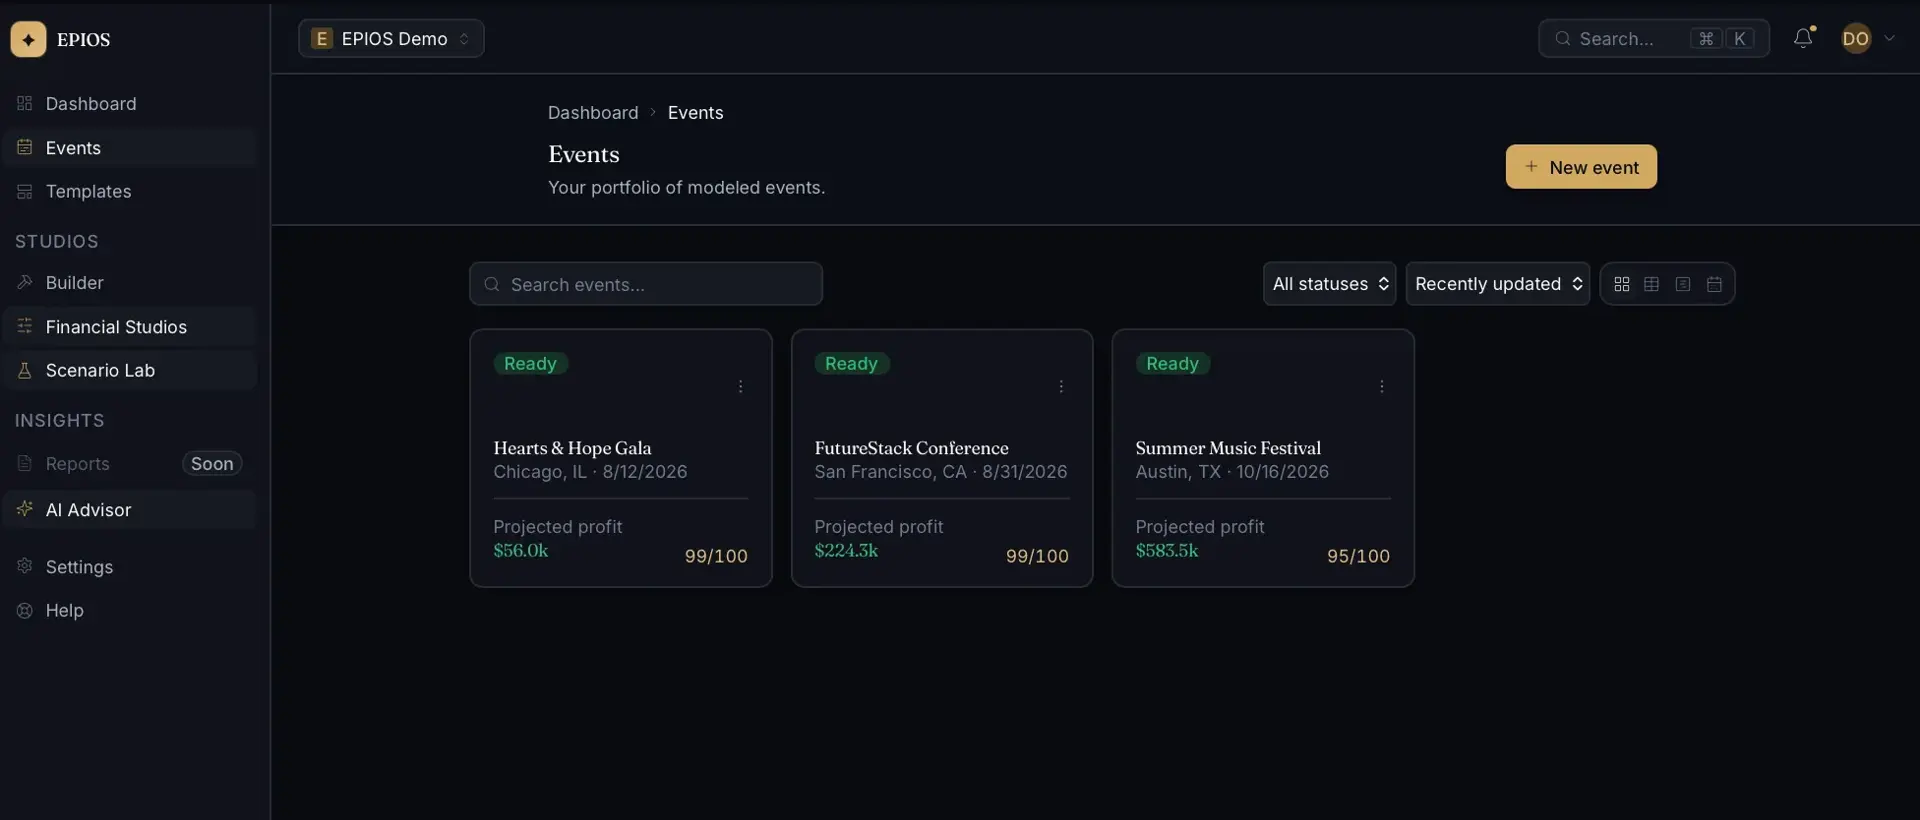1920x820 pixels.
Task: Click the plus icon on New event
Action: click(x=1531, y=166)
